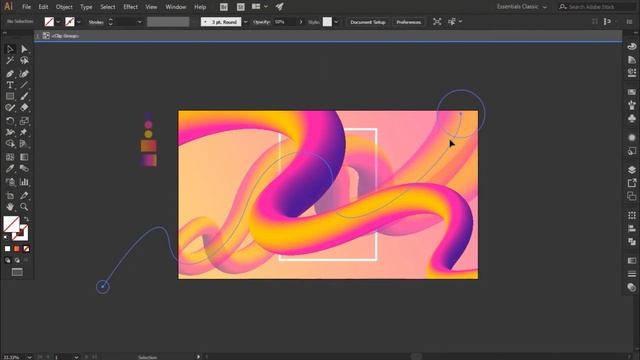Click the GPU performance rocket icon
Image resolution: width=640 pixels, height=360 pixels.
[x=280, y=7]
